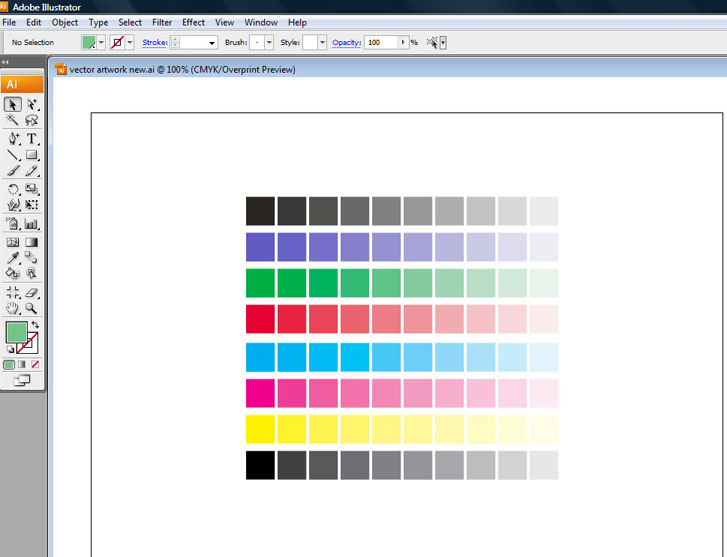Open fill color dropdown in control bar
The width and height of the screenshot is (727, 557).
[102, 43]
